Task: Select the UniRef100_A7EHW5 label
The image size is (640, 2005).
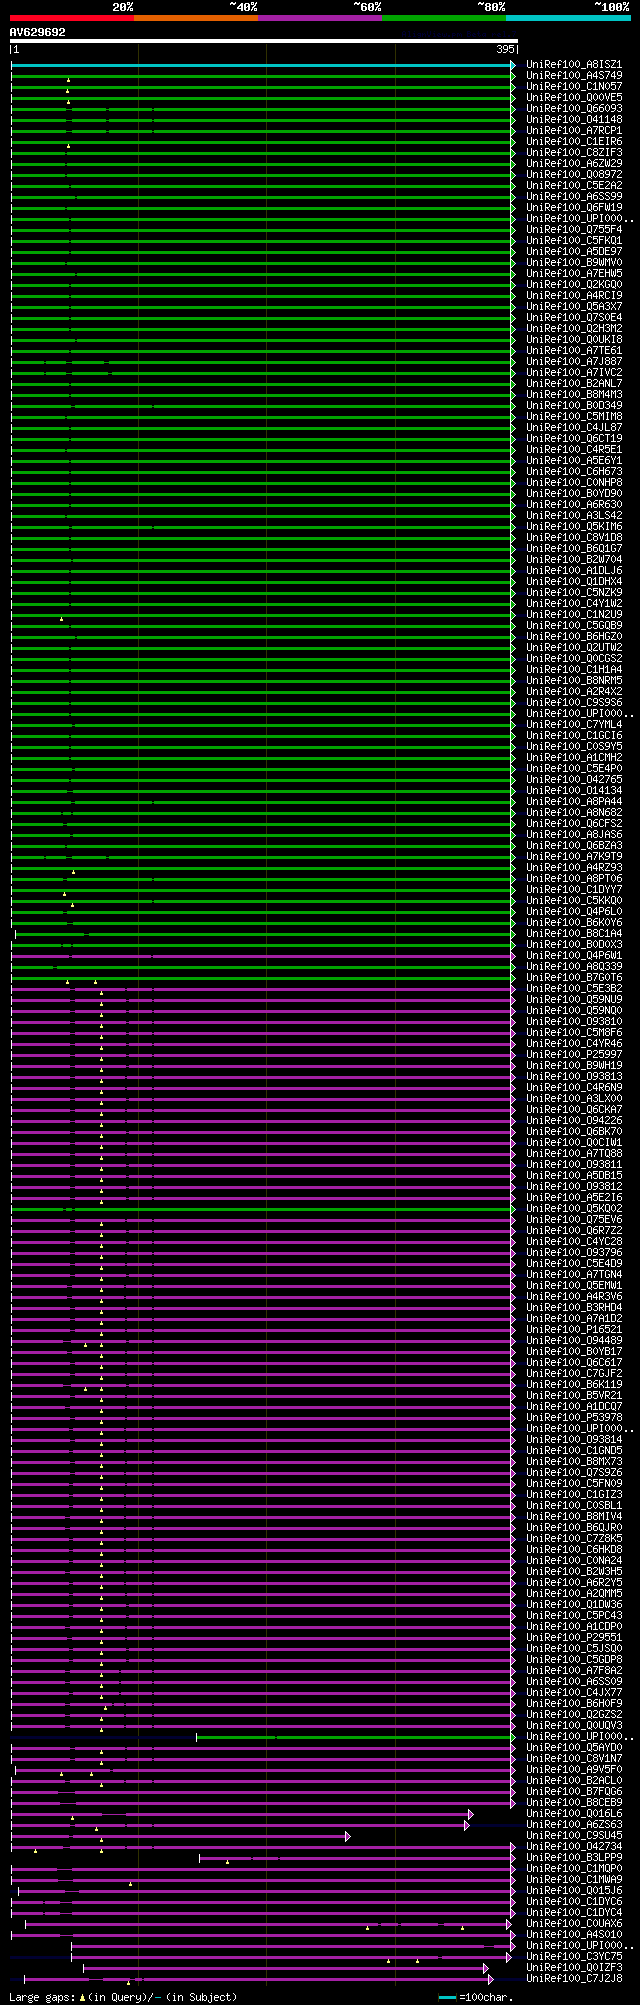Action: (x=574, y=274)
